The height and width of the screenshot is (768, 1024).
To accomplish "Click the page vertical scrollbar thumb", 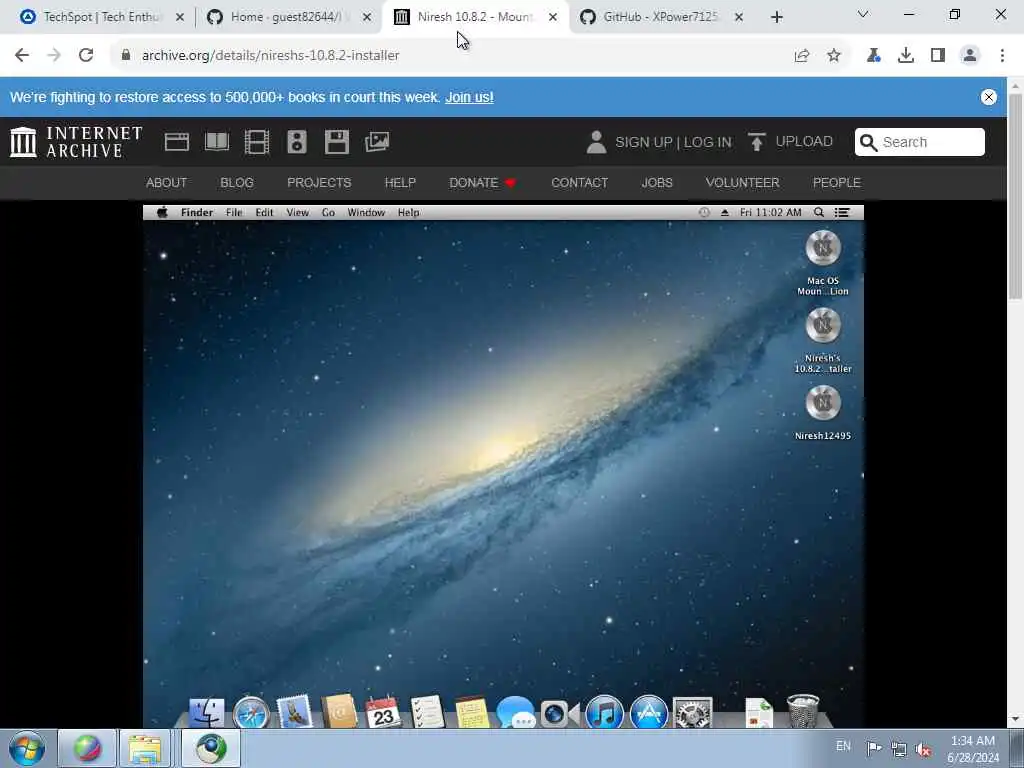I will [1016, 196].
